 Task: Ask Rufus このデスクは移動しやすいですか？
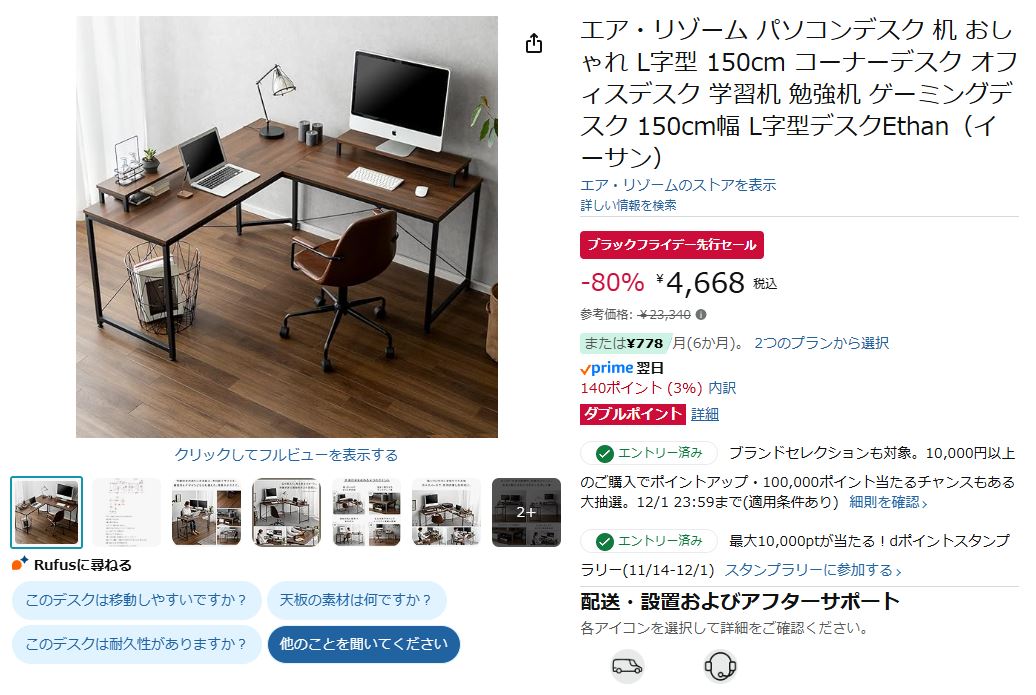(x=137, y=601)
